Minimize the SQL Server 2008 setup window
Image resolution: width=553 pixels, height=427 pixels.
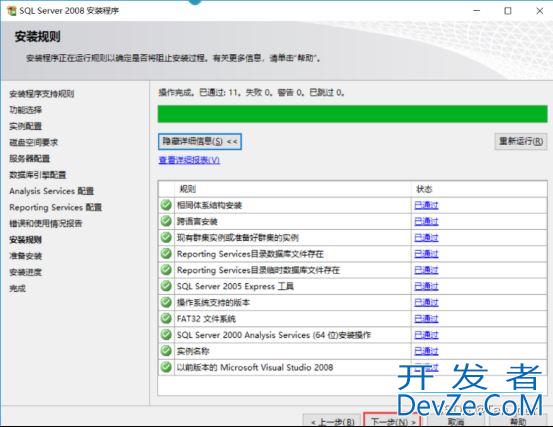click(476, 11)
